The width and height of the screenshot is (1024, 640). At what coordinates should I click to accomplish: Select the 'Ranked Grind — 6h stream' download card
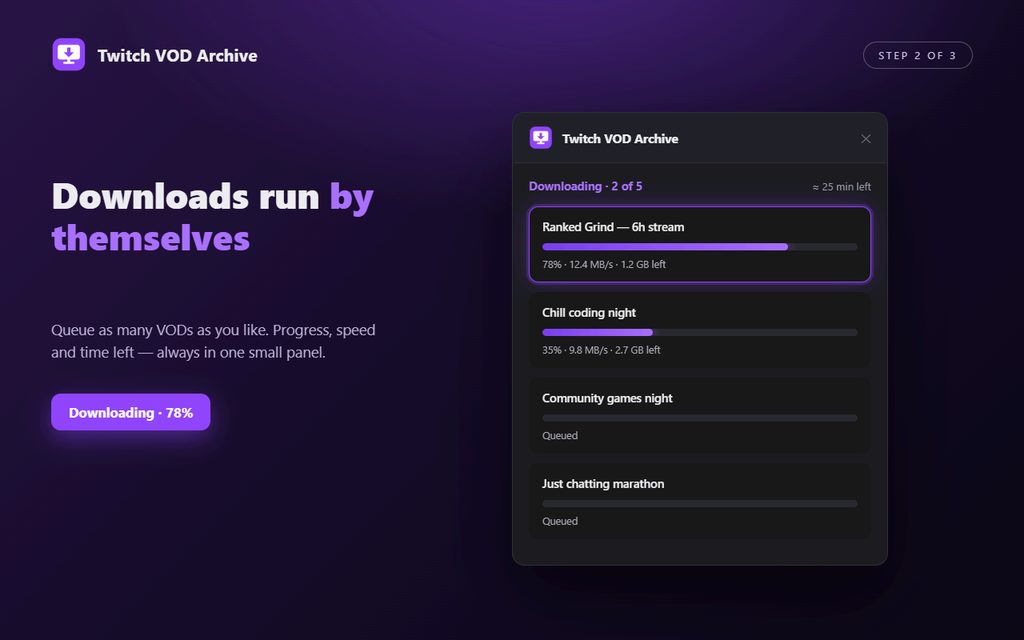699,244
